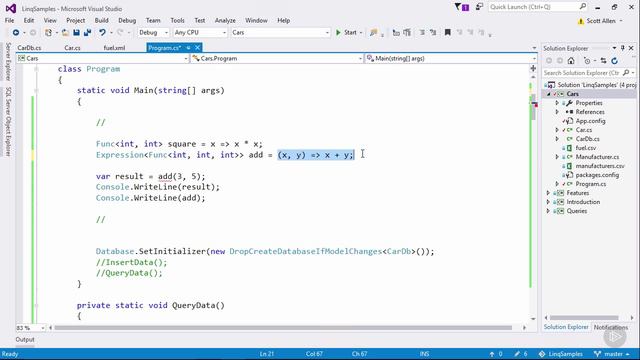This screenshot has height=360, width=640.
Task: Click the editor horizontal scrollbar
Action: tap(283, 328)
